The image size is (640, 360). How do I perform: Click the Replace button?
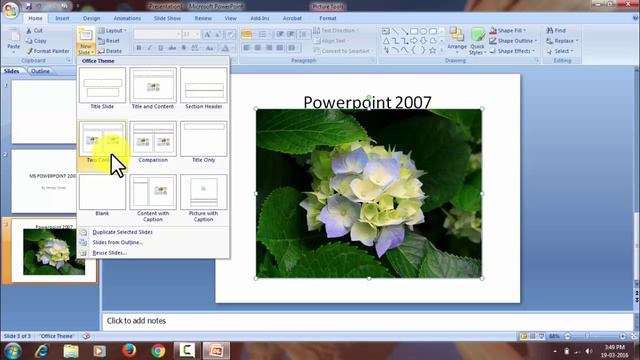pyautogui.click(x=562, y=41)
